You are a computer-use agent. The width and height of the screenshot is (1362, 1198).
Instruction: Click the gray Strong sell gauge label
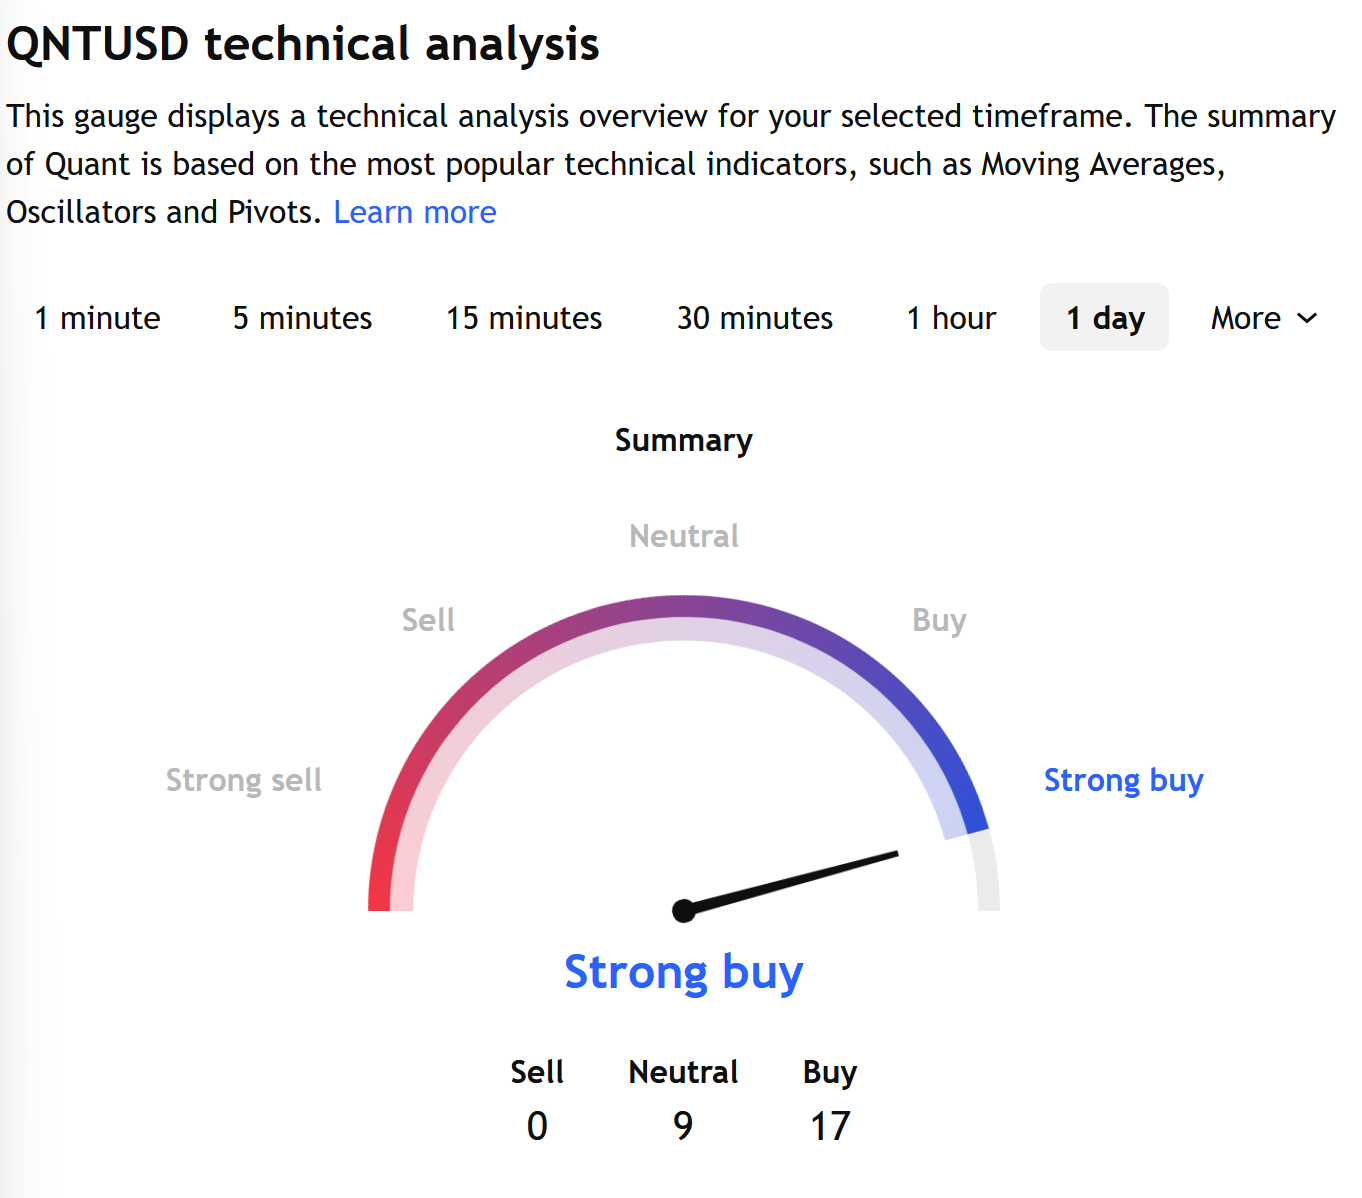coord(243,780)
